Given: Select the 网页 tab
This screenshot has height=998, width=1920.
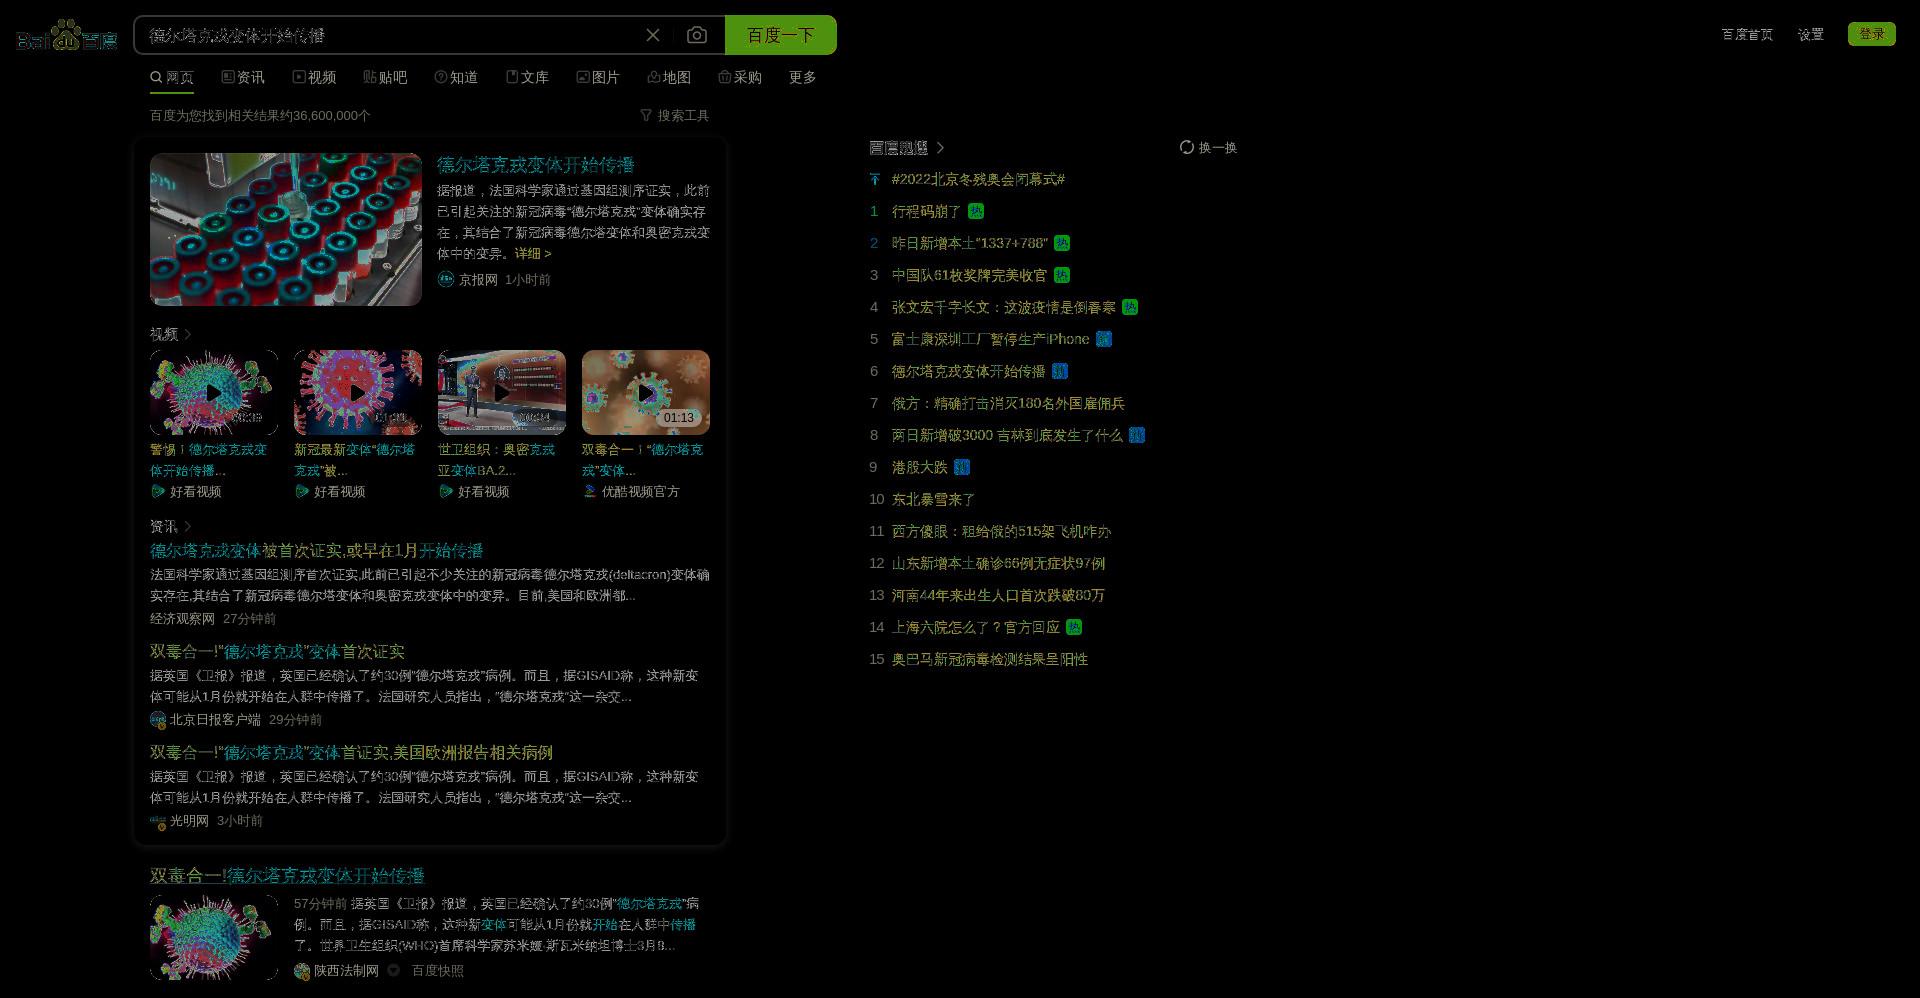Looking at the screenshot, I should click(x=172, y=77).
